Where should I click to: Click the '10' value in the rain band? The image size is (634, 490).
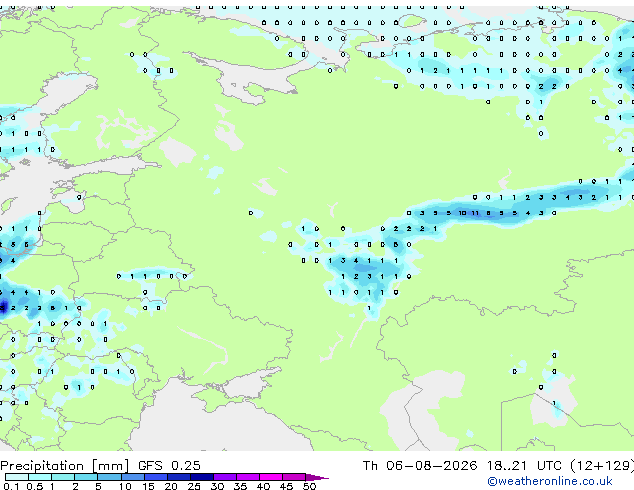[462, 213]
